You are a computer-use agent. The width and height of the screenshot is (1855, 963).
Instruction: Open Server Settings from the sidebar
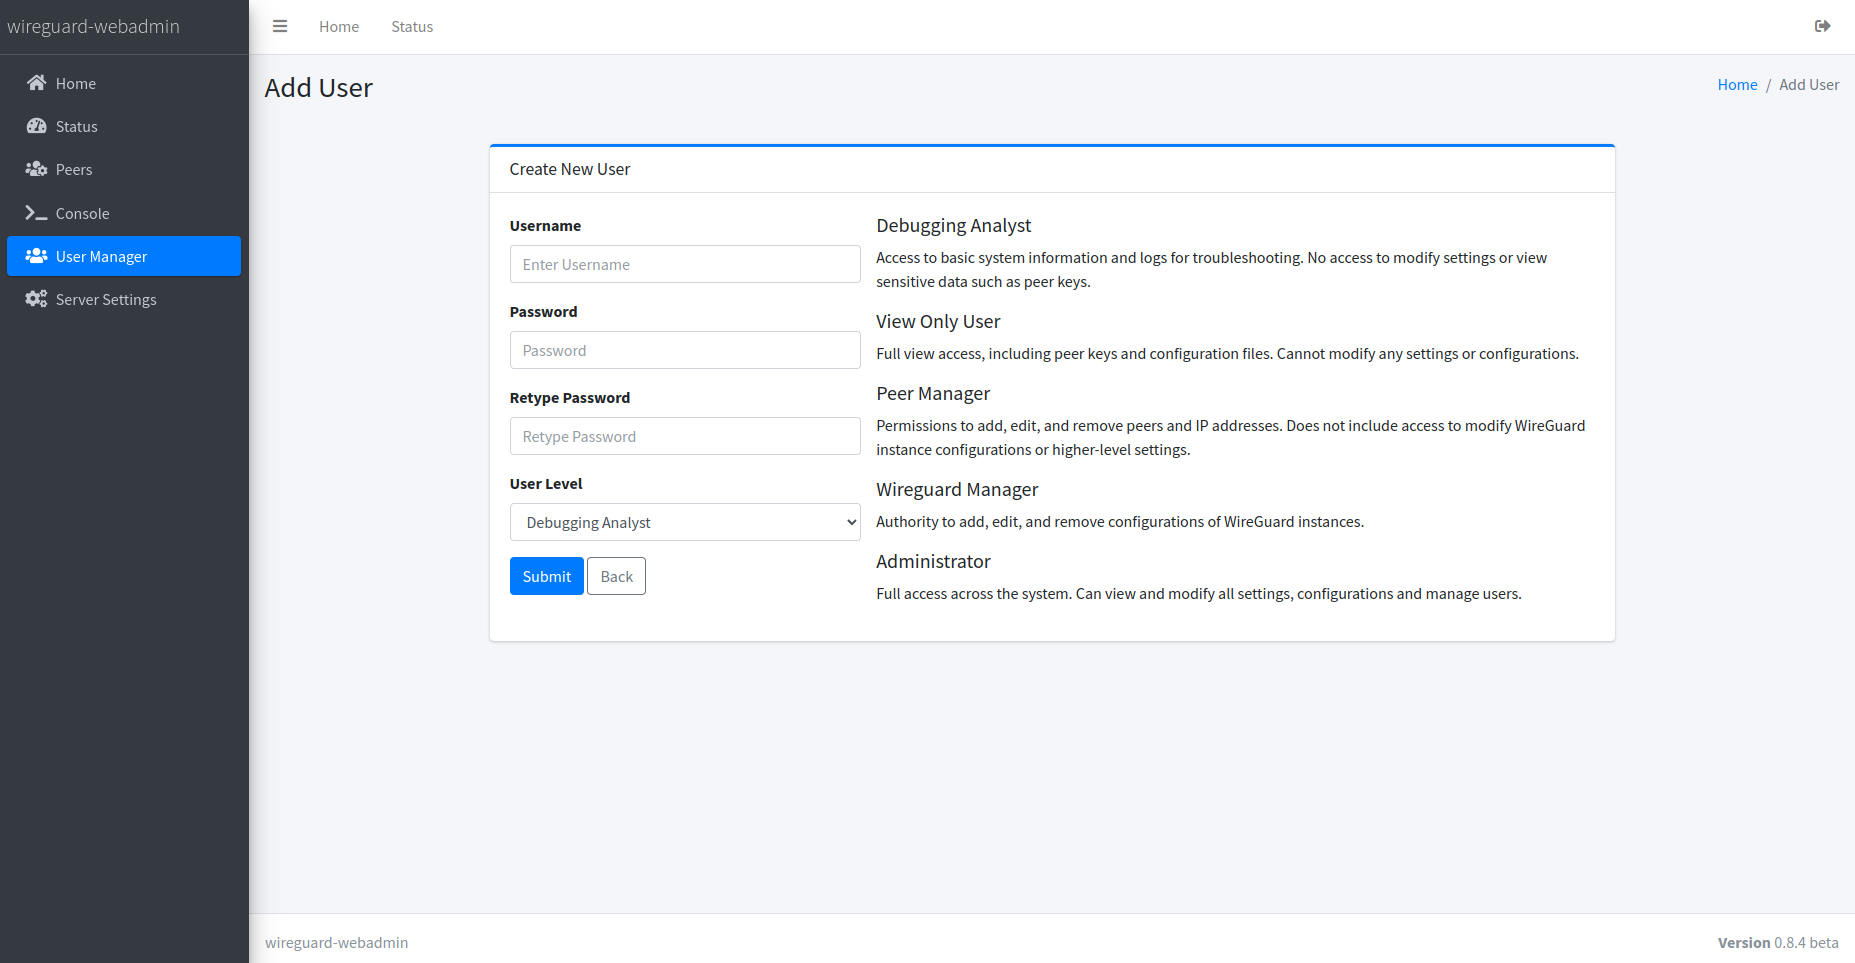(106, 300)
